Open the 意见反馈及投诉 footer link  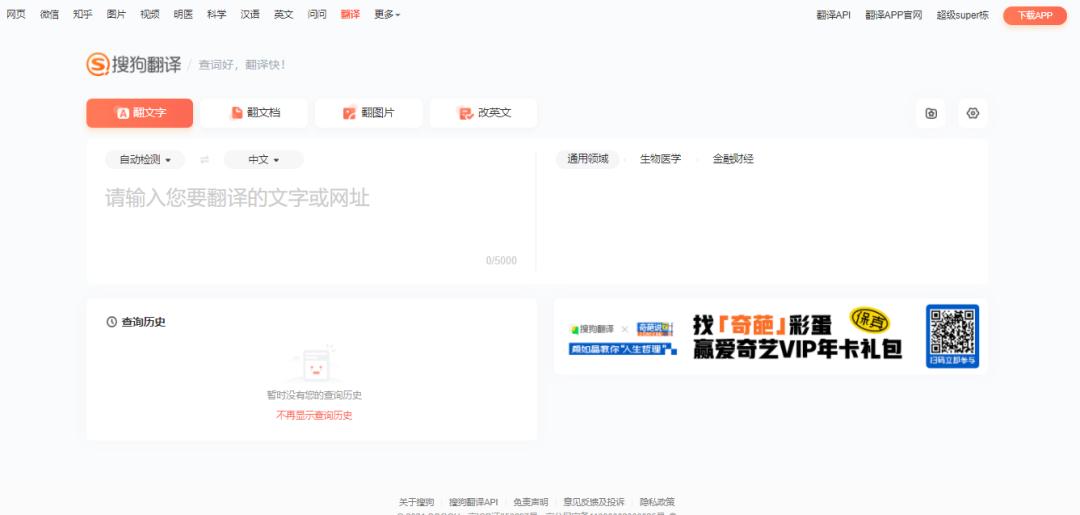click(594, 502)
